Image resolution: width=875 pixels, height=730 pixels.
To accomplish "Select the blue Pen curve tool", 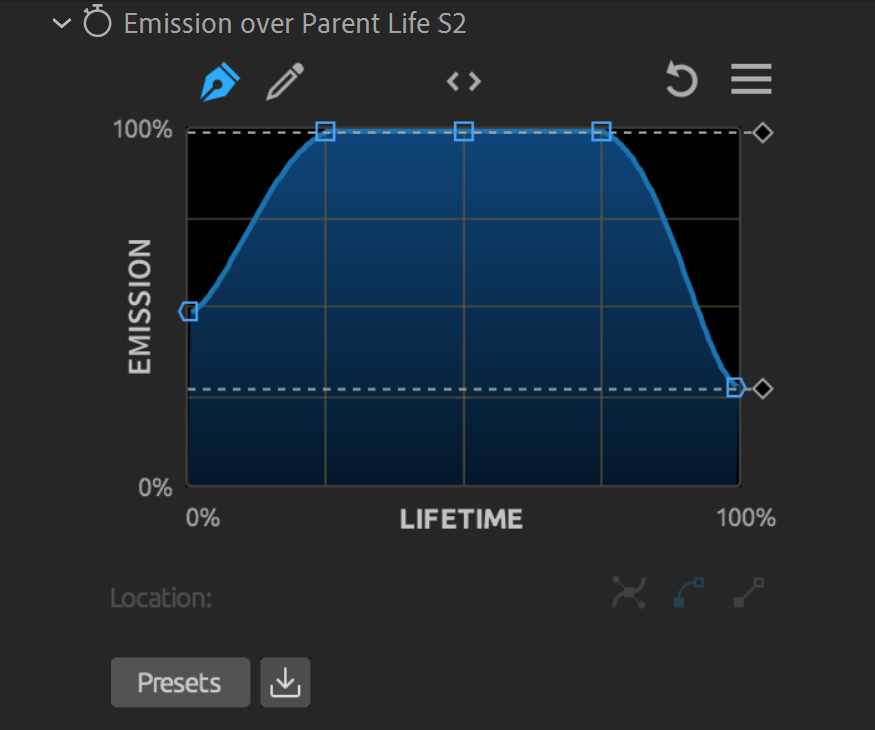I will pos(220,81).
